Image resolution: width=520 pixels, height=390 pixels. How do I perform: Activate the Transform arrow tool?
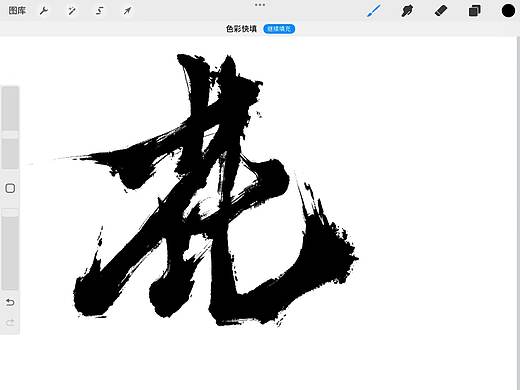(127, 11)
